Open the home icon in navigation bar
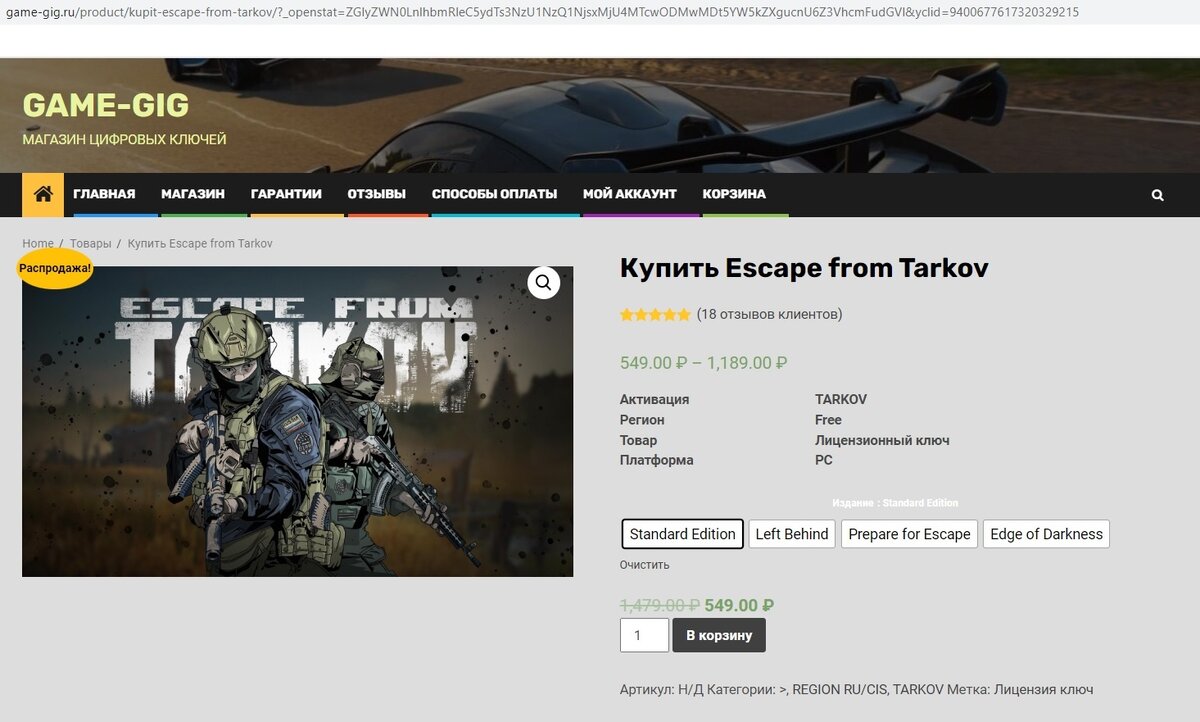1200x722 pixels. (42, 195)
